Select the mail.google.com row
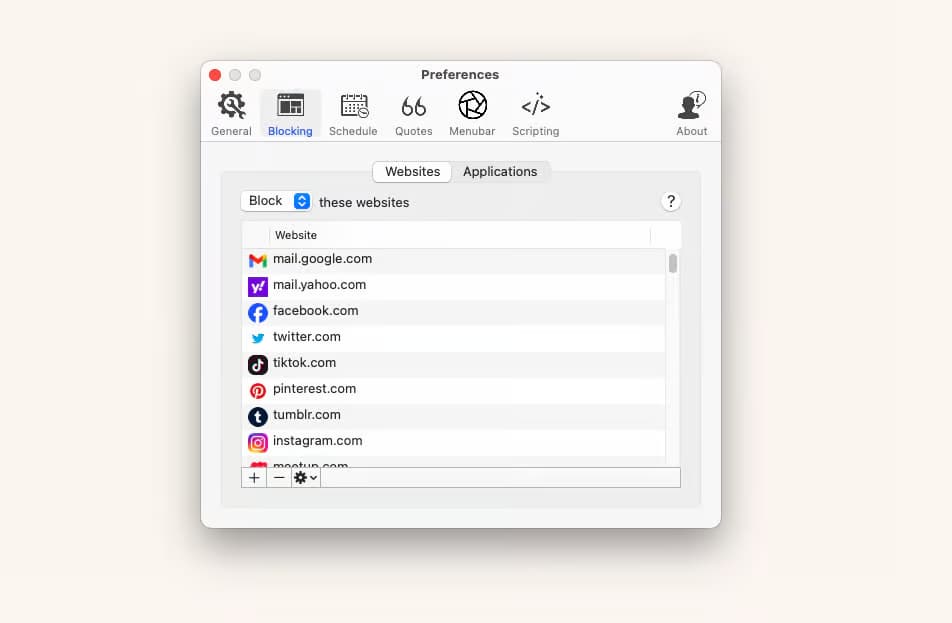Screen dimensions: 952x623 tap(322, 259)
